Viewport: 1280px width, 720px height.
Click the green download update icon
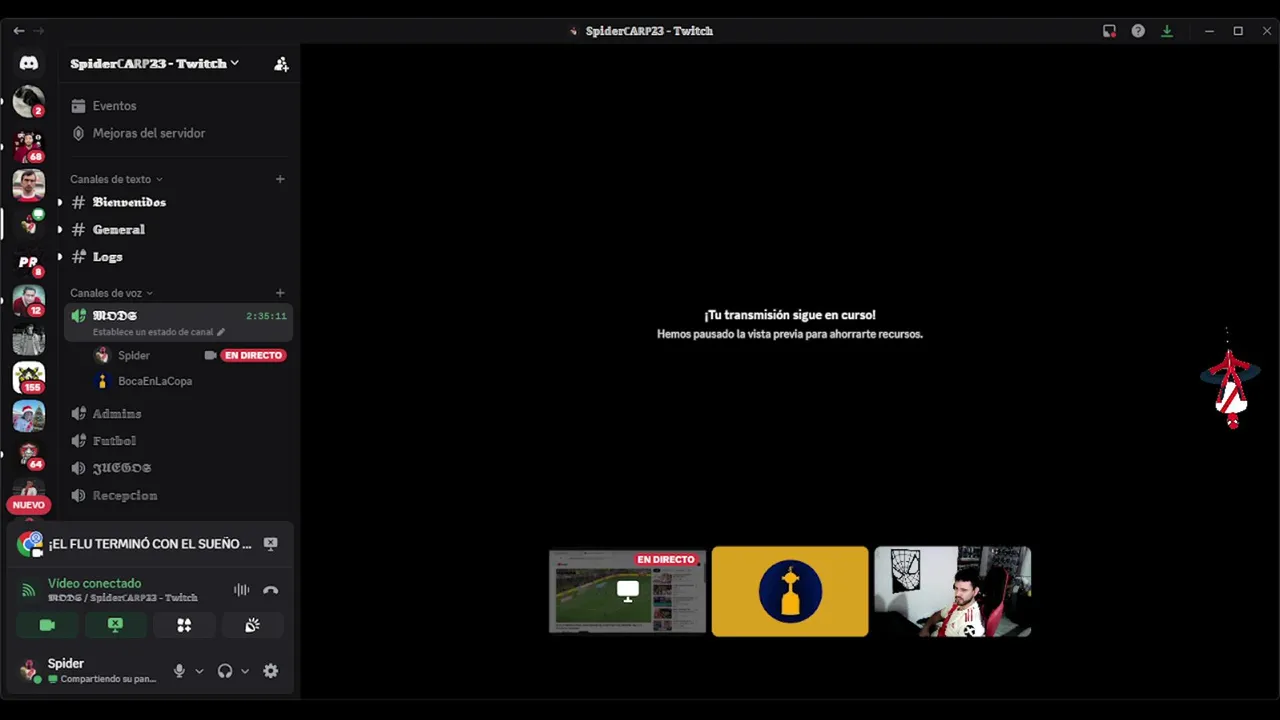tap(1166, 31)
